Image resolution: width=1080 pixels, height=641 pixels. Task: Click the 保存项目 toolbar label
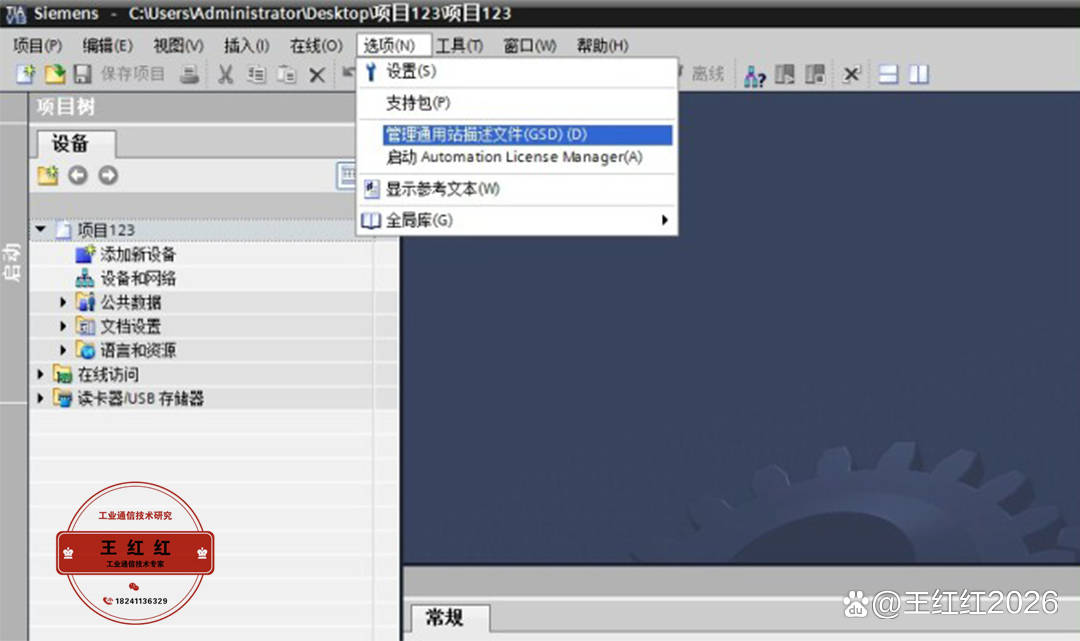point(133,74)
